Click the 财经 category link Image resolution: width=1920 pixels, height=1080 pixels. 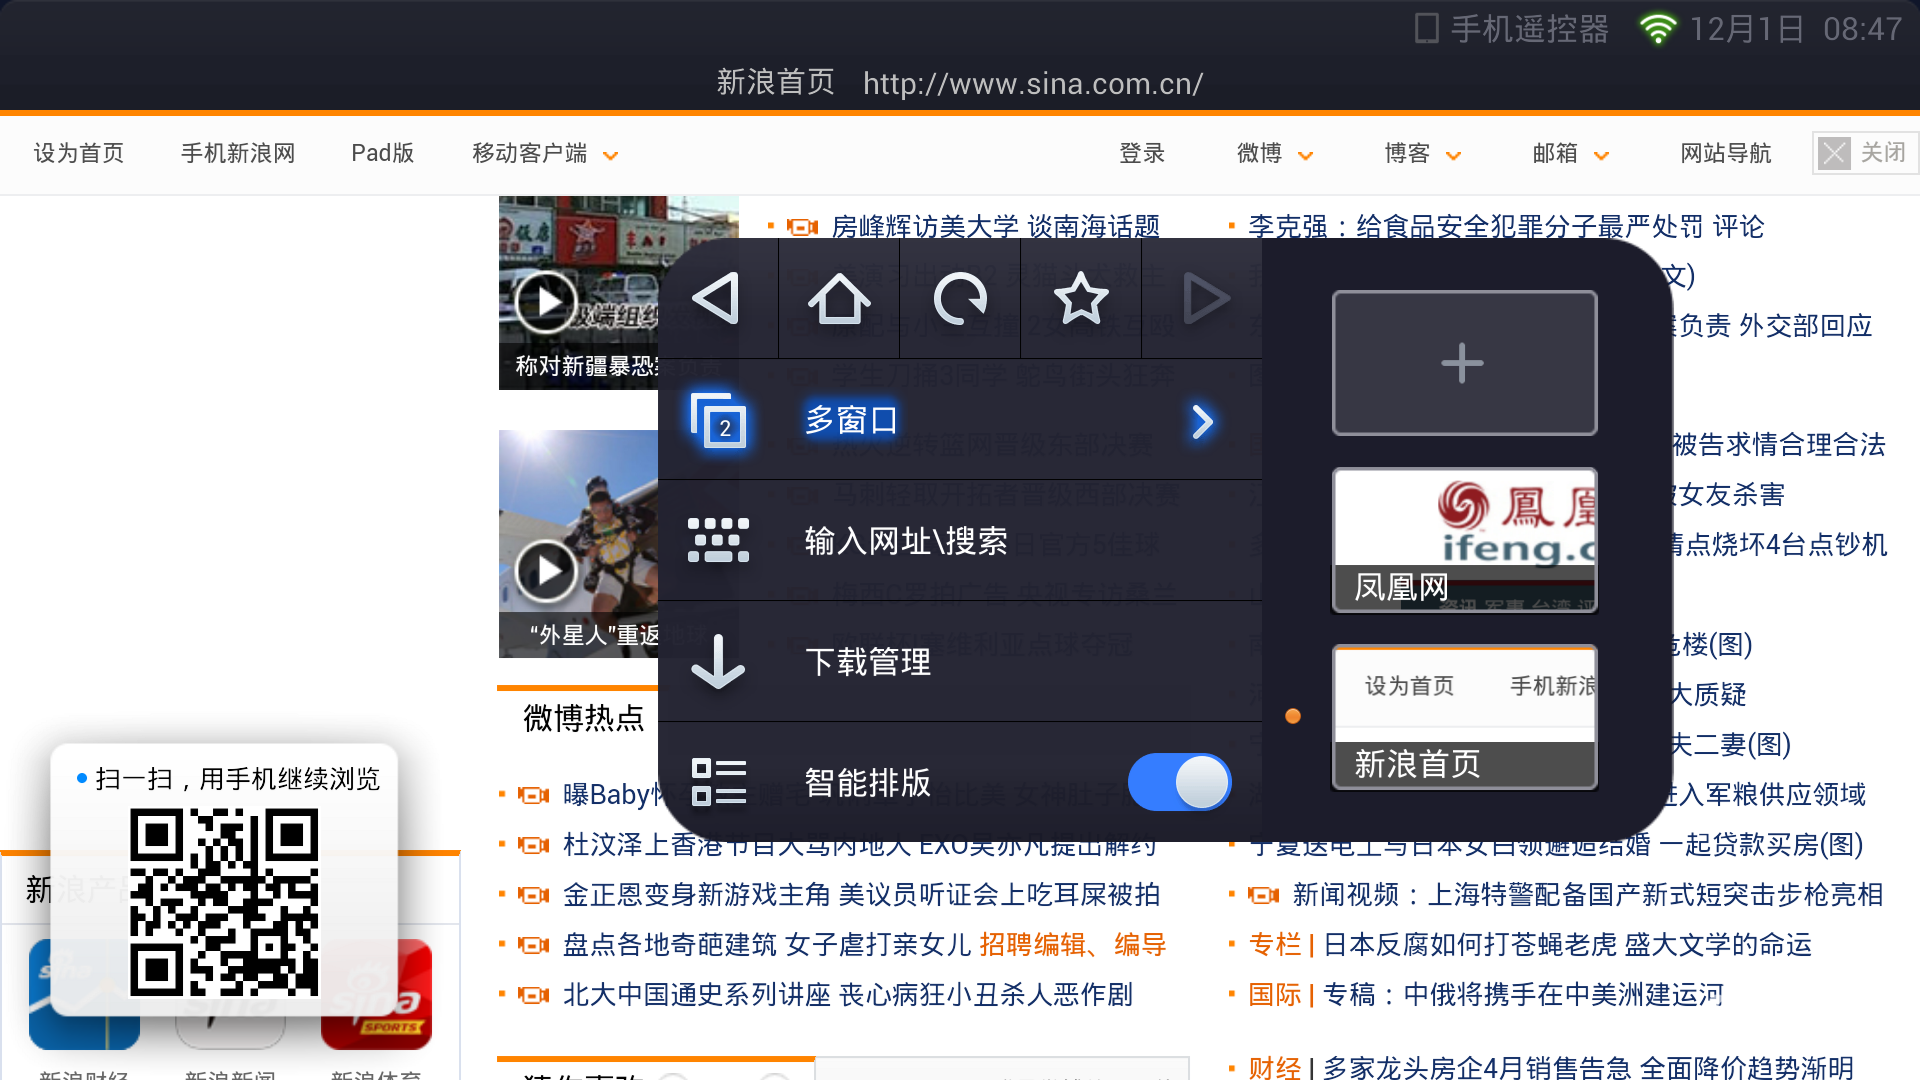(1275, 1067)
